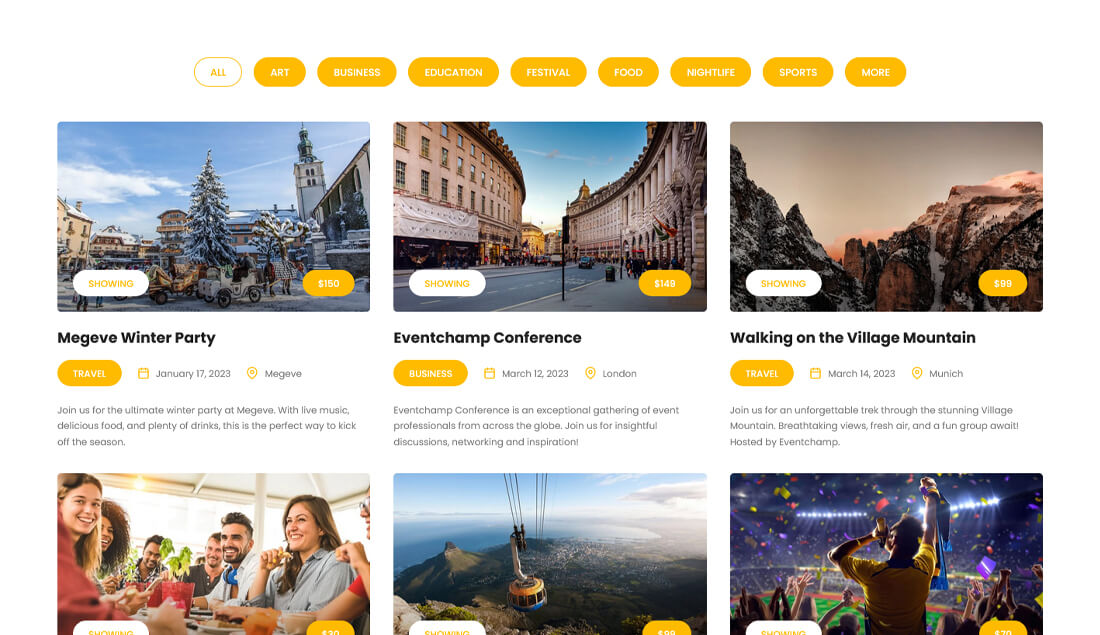
Task: Click the $99 price badge on mountain image
Action: [1002, 283]
